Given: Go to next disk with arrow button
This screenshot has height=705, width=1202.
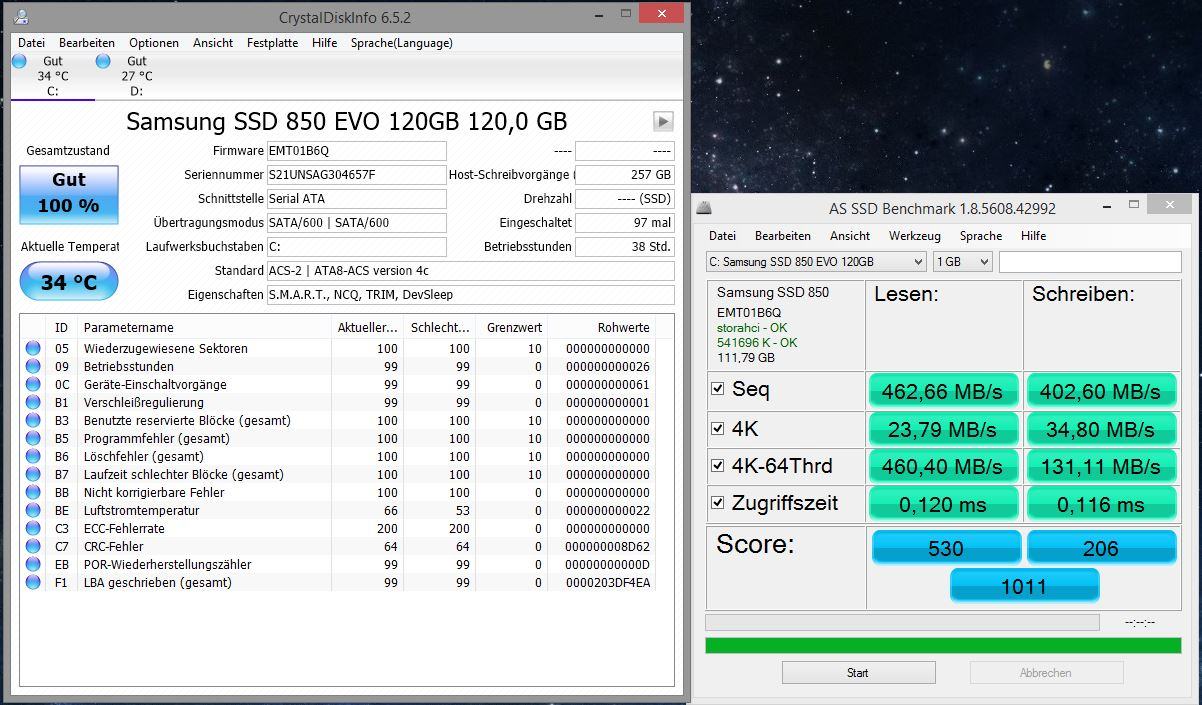Looking at the screenshot, I should 663,121.
